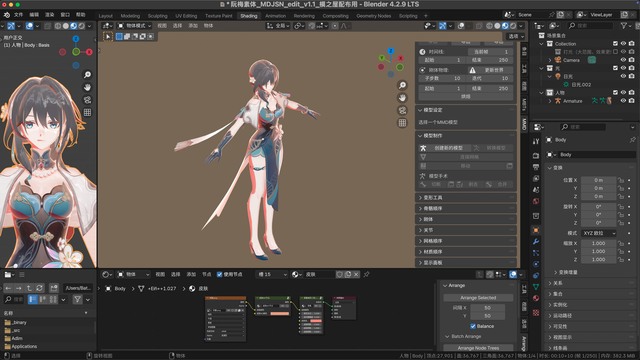640x360 pixels.
Task: Toggle lock for Scale X
Action: coord(621,243)
